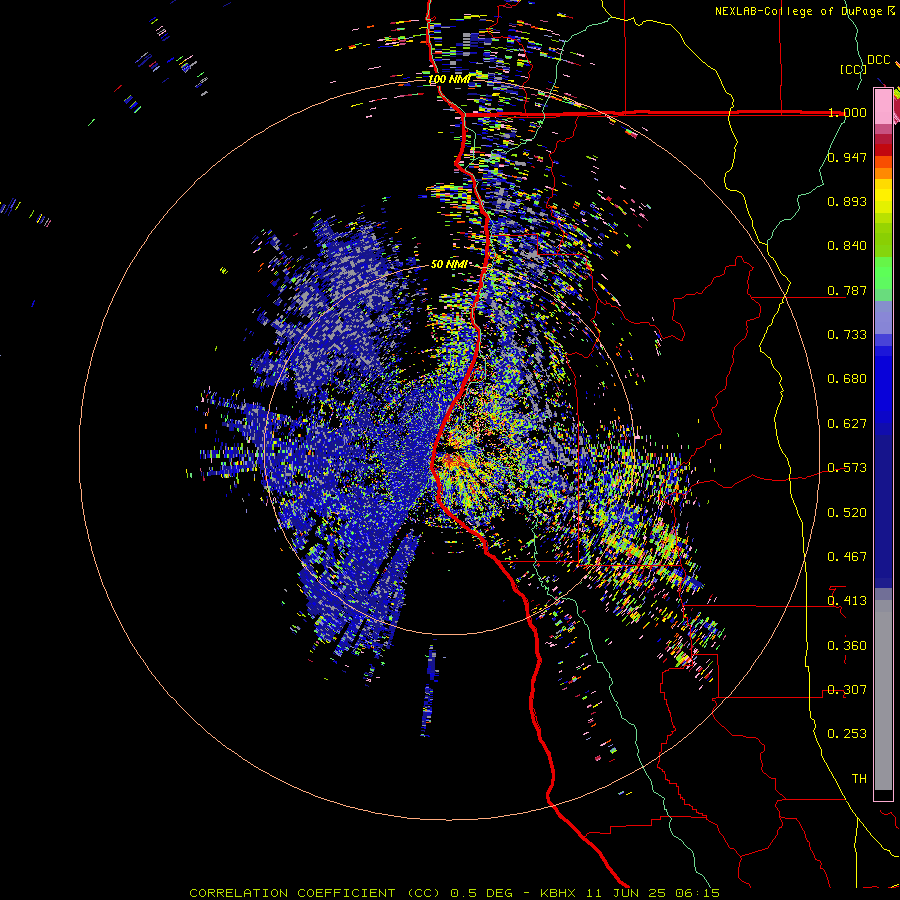The image size is (900, 900).
Task: Click the 0.253 scale value
Action: pos(847,734)
